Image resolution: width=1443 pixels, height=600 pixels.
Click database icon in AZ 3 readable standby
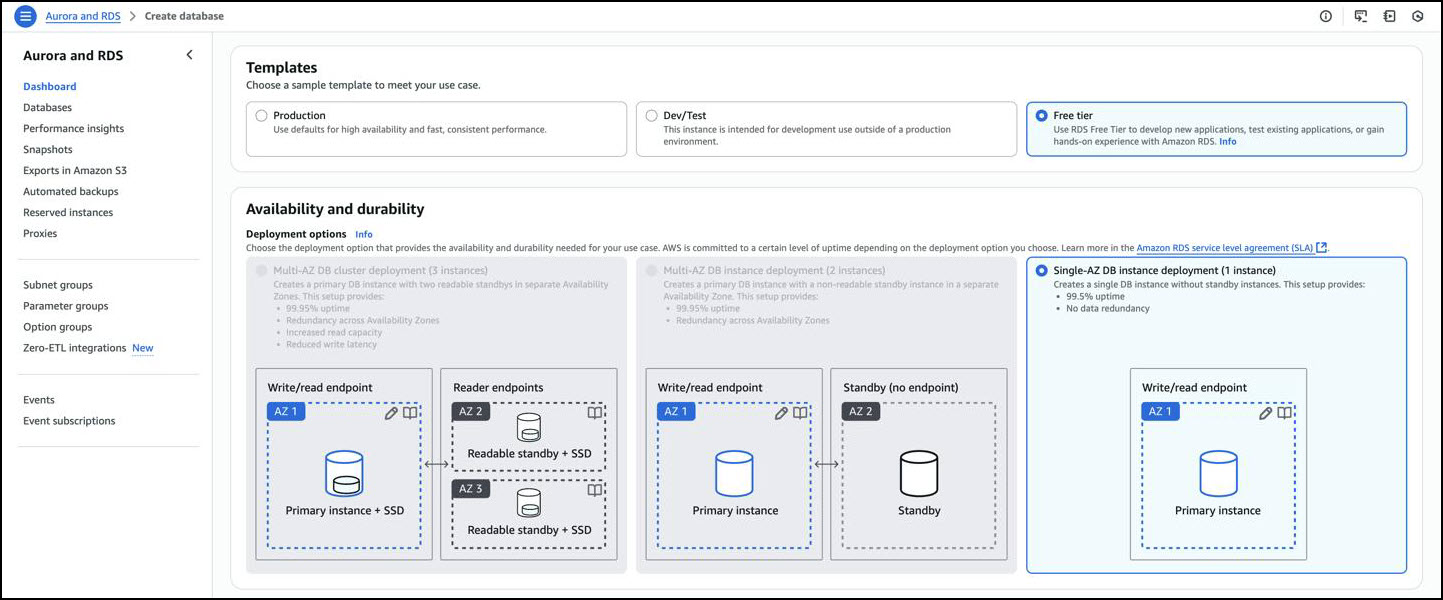[x=529, y=504]
